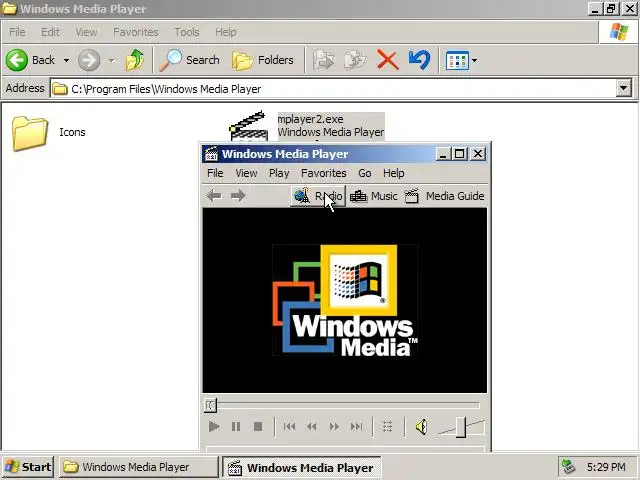The width and height of the screenshot is (640, 480).
Task: Open the Media Guide toolbar button
Action: click(x=444, y=196)
